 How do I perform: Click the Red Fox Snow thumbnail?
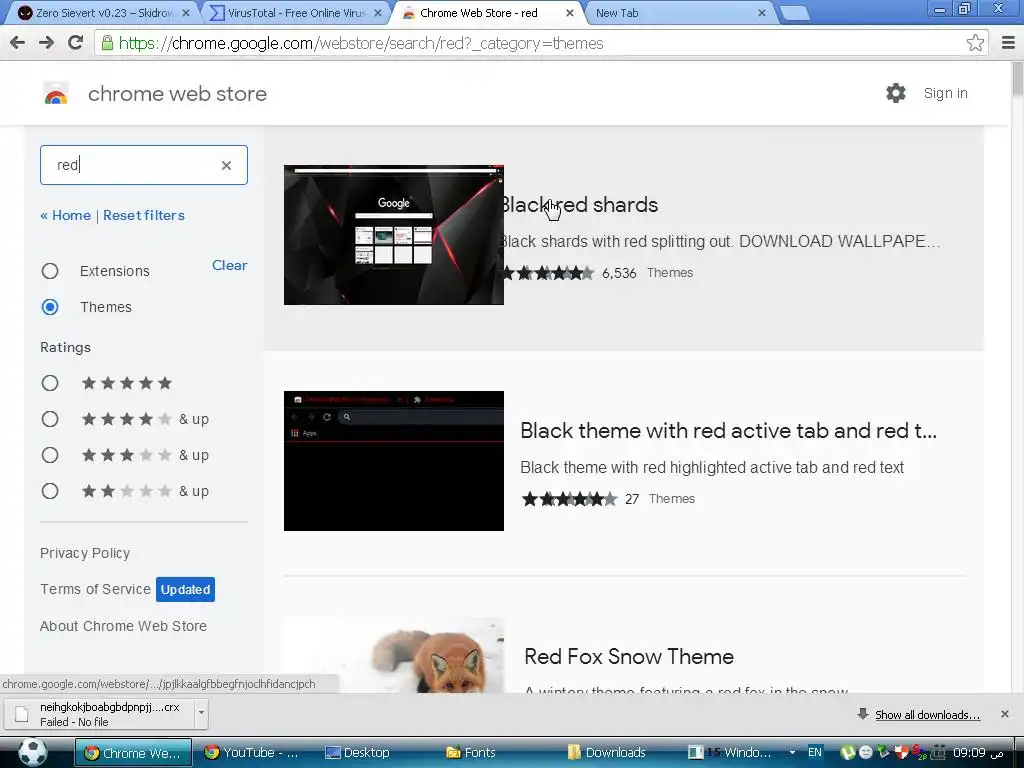tap(394, 655)
